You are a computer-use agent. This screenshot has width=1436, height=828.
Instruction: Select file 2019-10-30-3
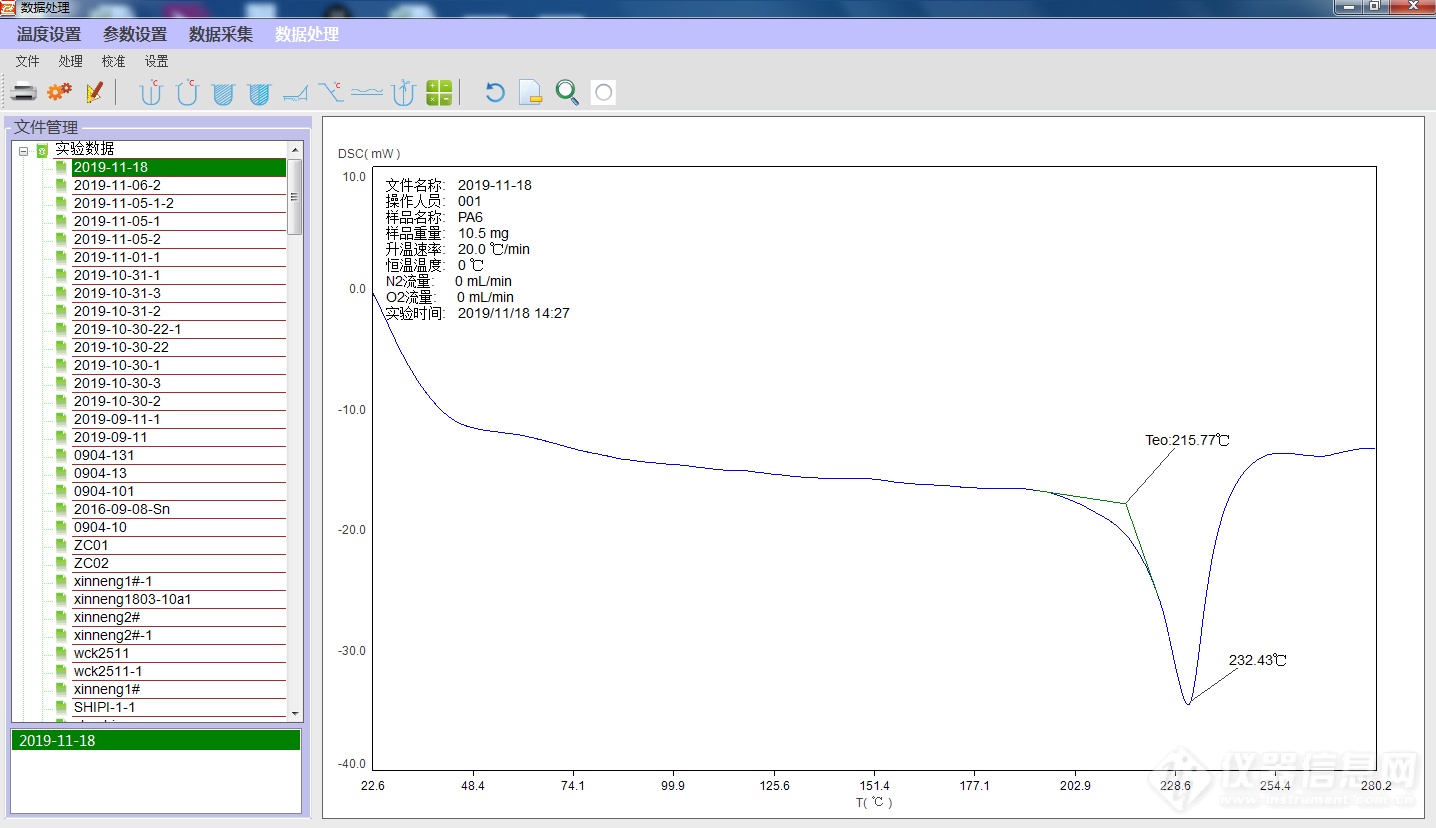[179, 383]
